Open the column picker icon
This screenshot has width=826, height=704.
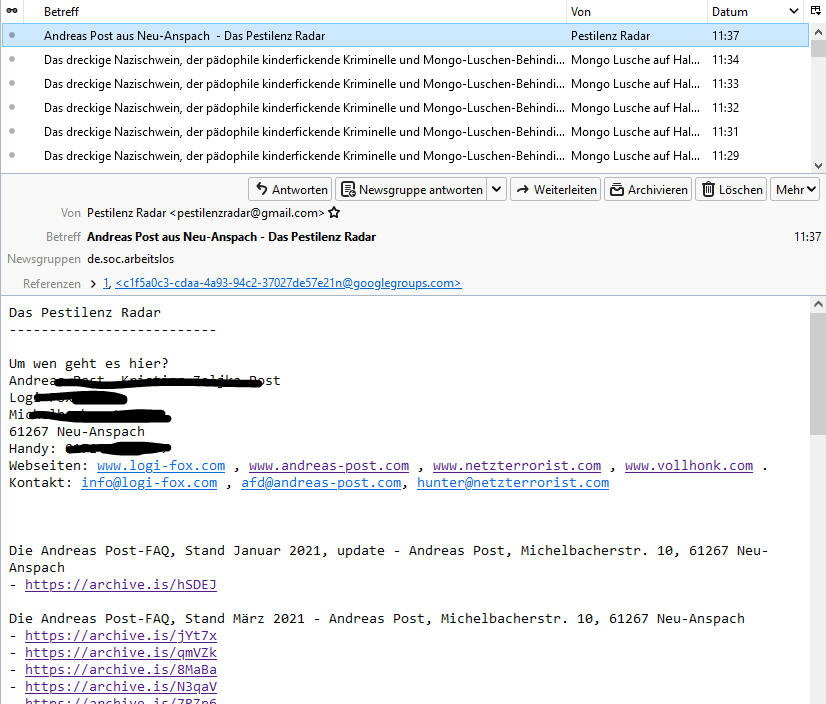pyautogui.click(x=816, y=11)
